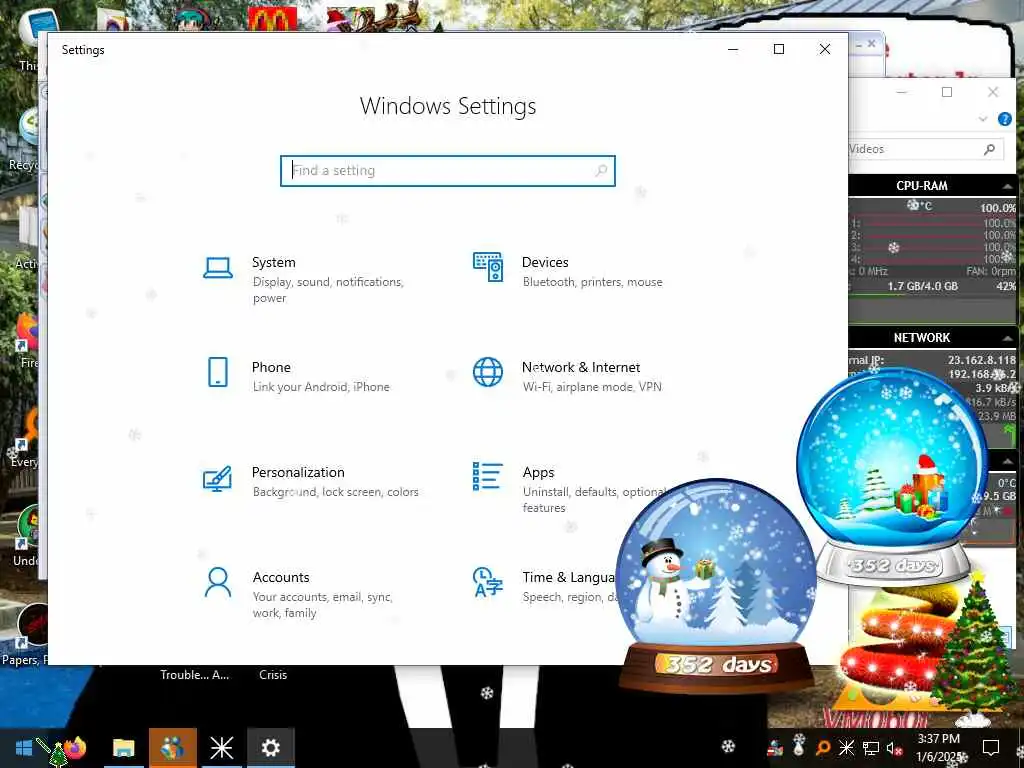
Task: Click the McDonald's logo desktop icon
Action: click(272, 18)
